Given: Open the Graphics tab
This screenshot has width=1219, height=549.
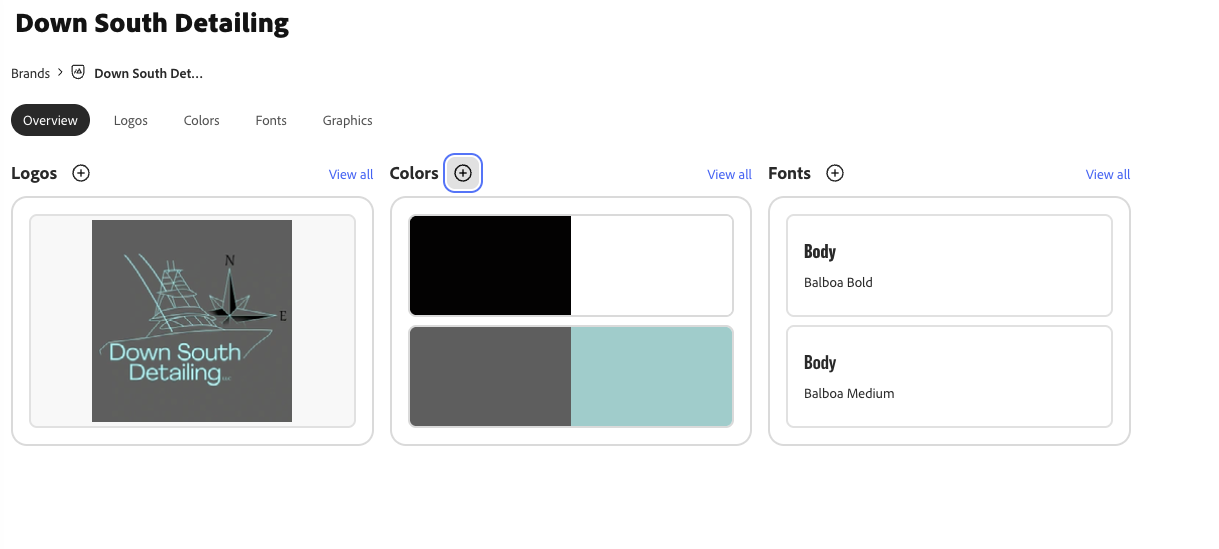Looking at the screenshot, I should pyautogui.click(x=347, y=120).
